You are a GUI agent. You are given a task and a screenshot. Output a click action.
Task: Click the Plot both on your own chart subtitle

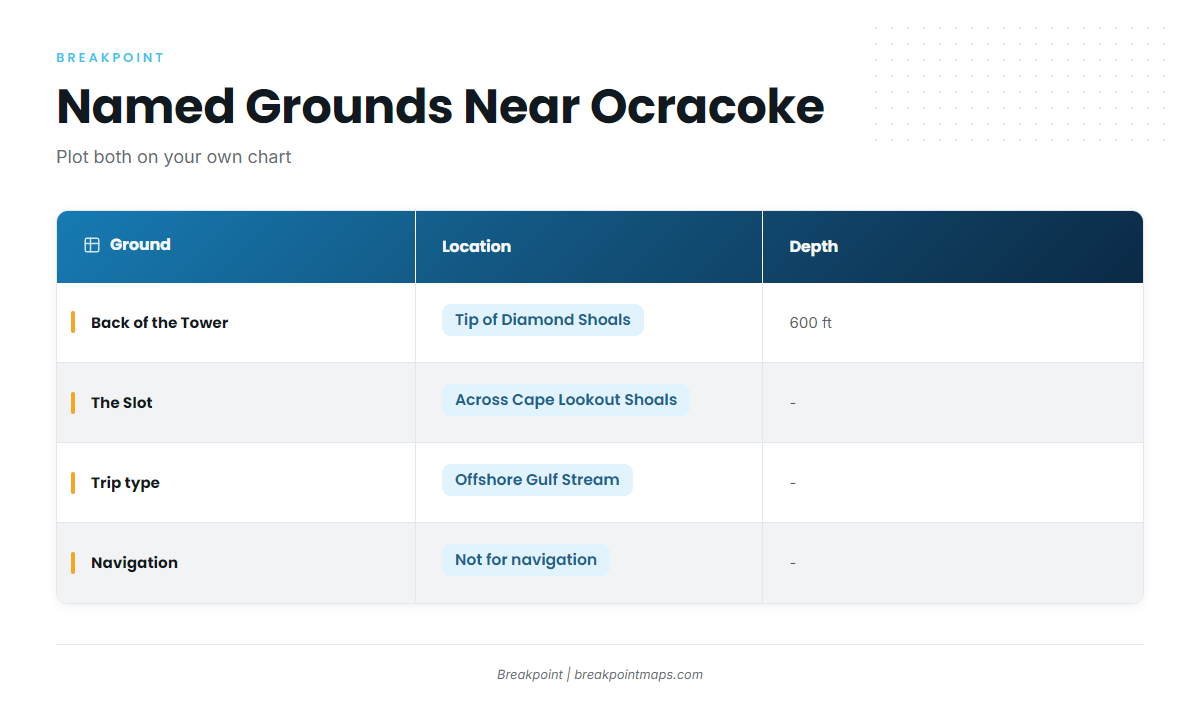pyautogui.click(x=174, y=157)
